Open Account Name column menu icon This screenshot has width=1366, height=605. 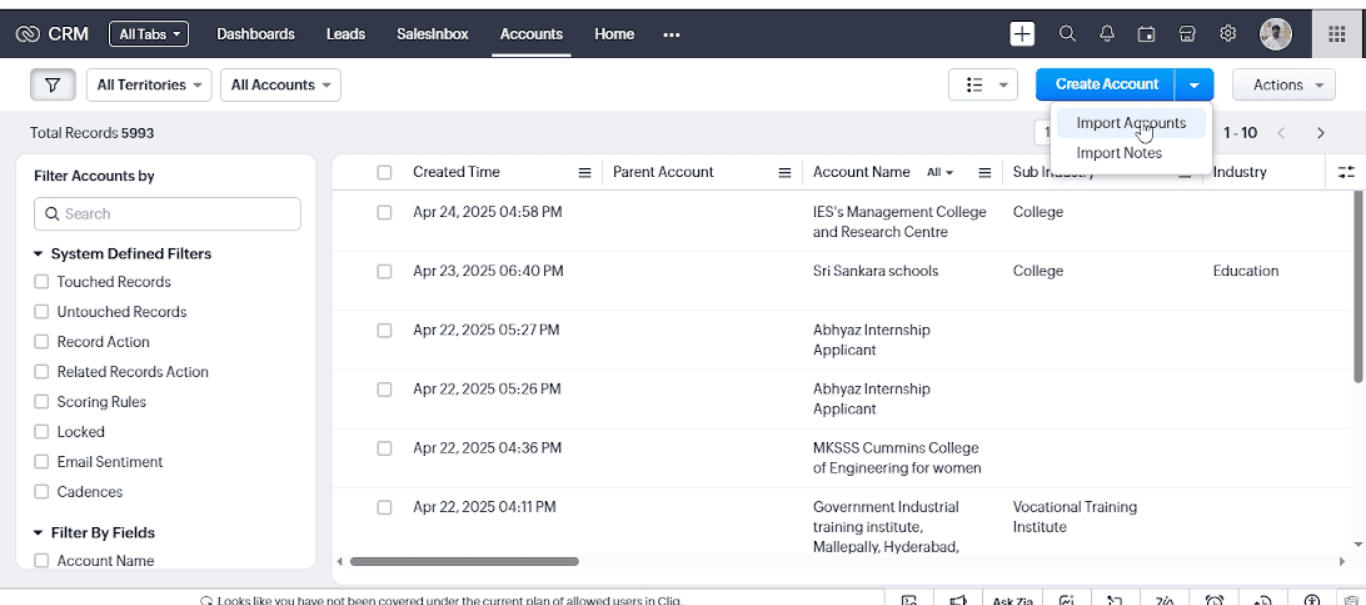(985, 172)
